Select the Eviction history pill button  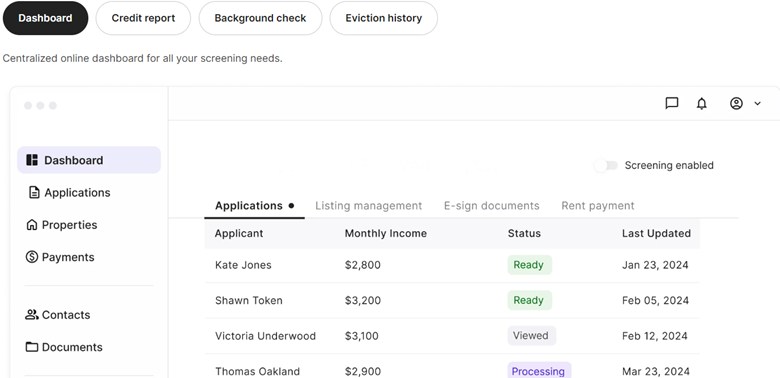point(384,18)
